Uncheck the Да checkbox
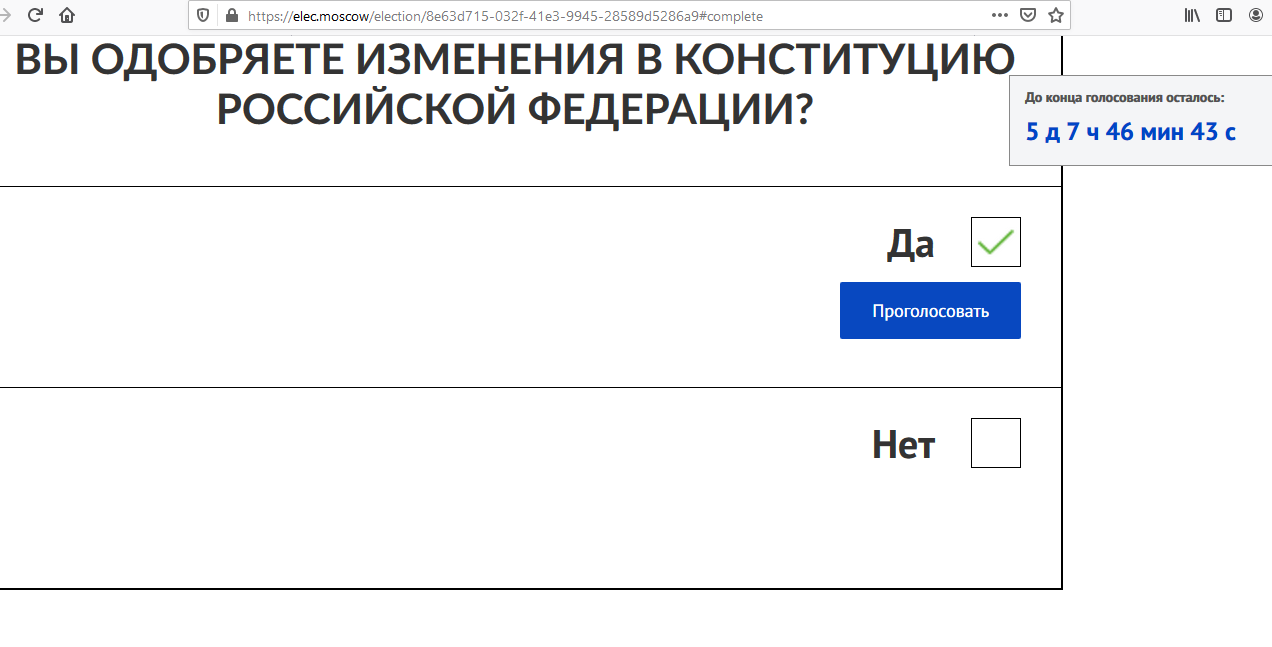 click(996, 242)
